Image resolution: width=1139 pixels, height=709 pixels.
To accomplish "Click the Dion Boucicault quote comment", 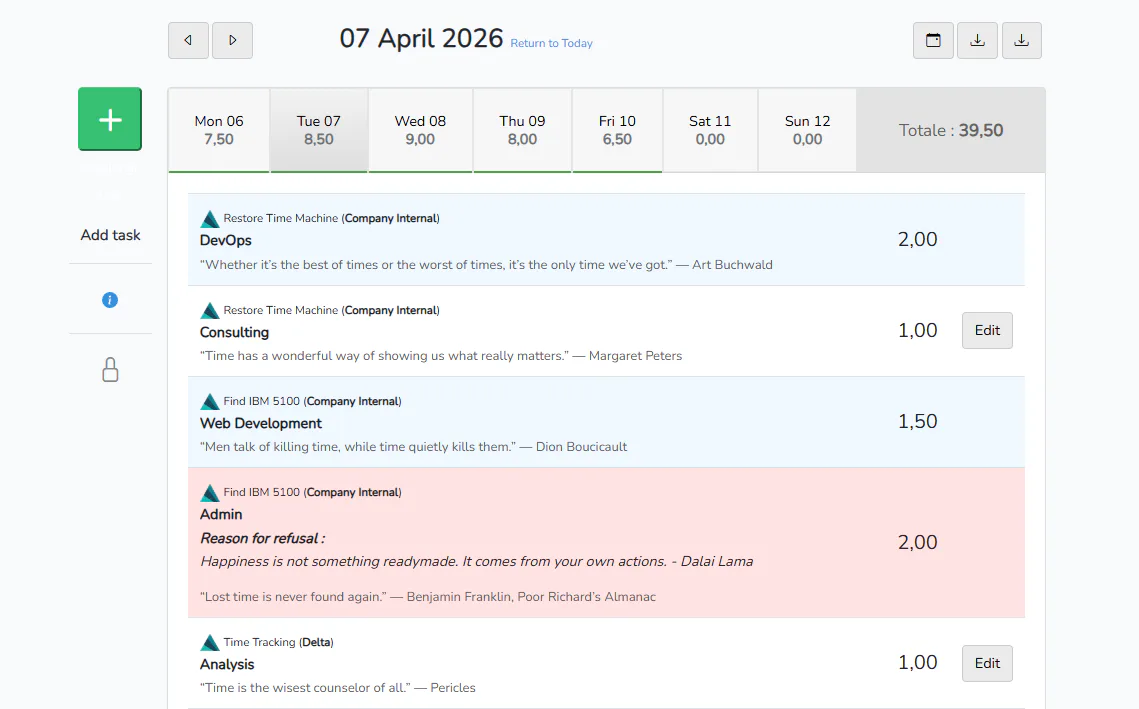I will click(413, 447).
